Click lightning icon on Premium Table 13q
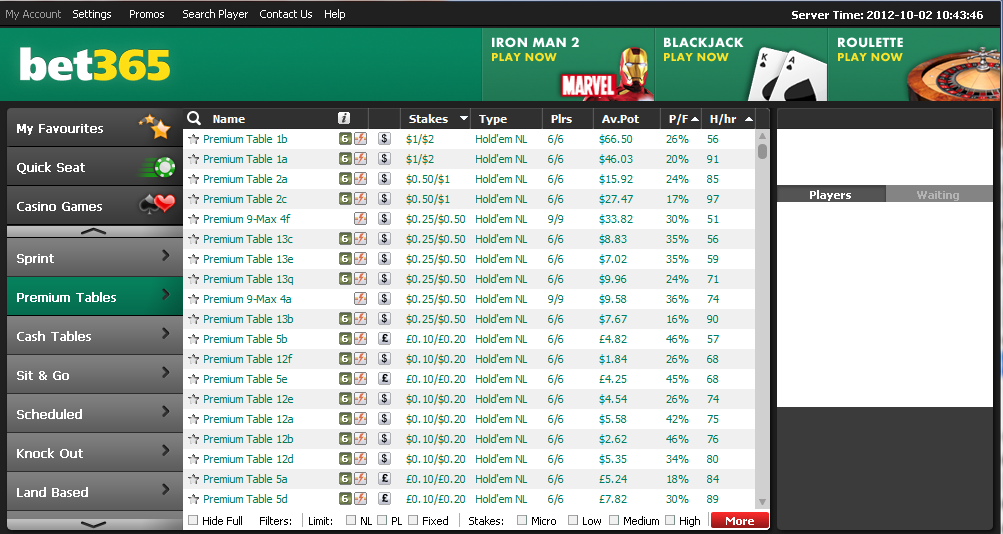Screen dimensions: 1003x534 [361, 279]
